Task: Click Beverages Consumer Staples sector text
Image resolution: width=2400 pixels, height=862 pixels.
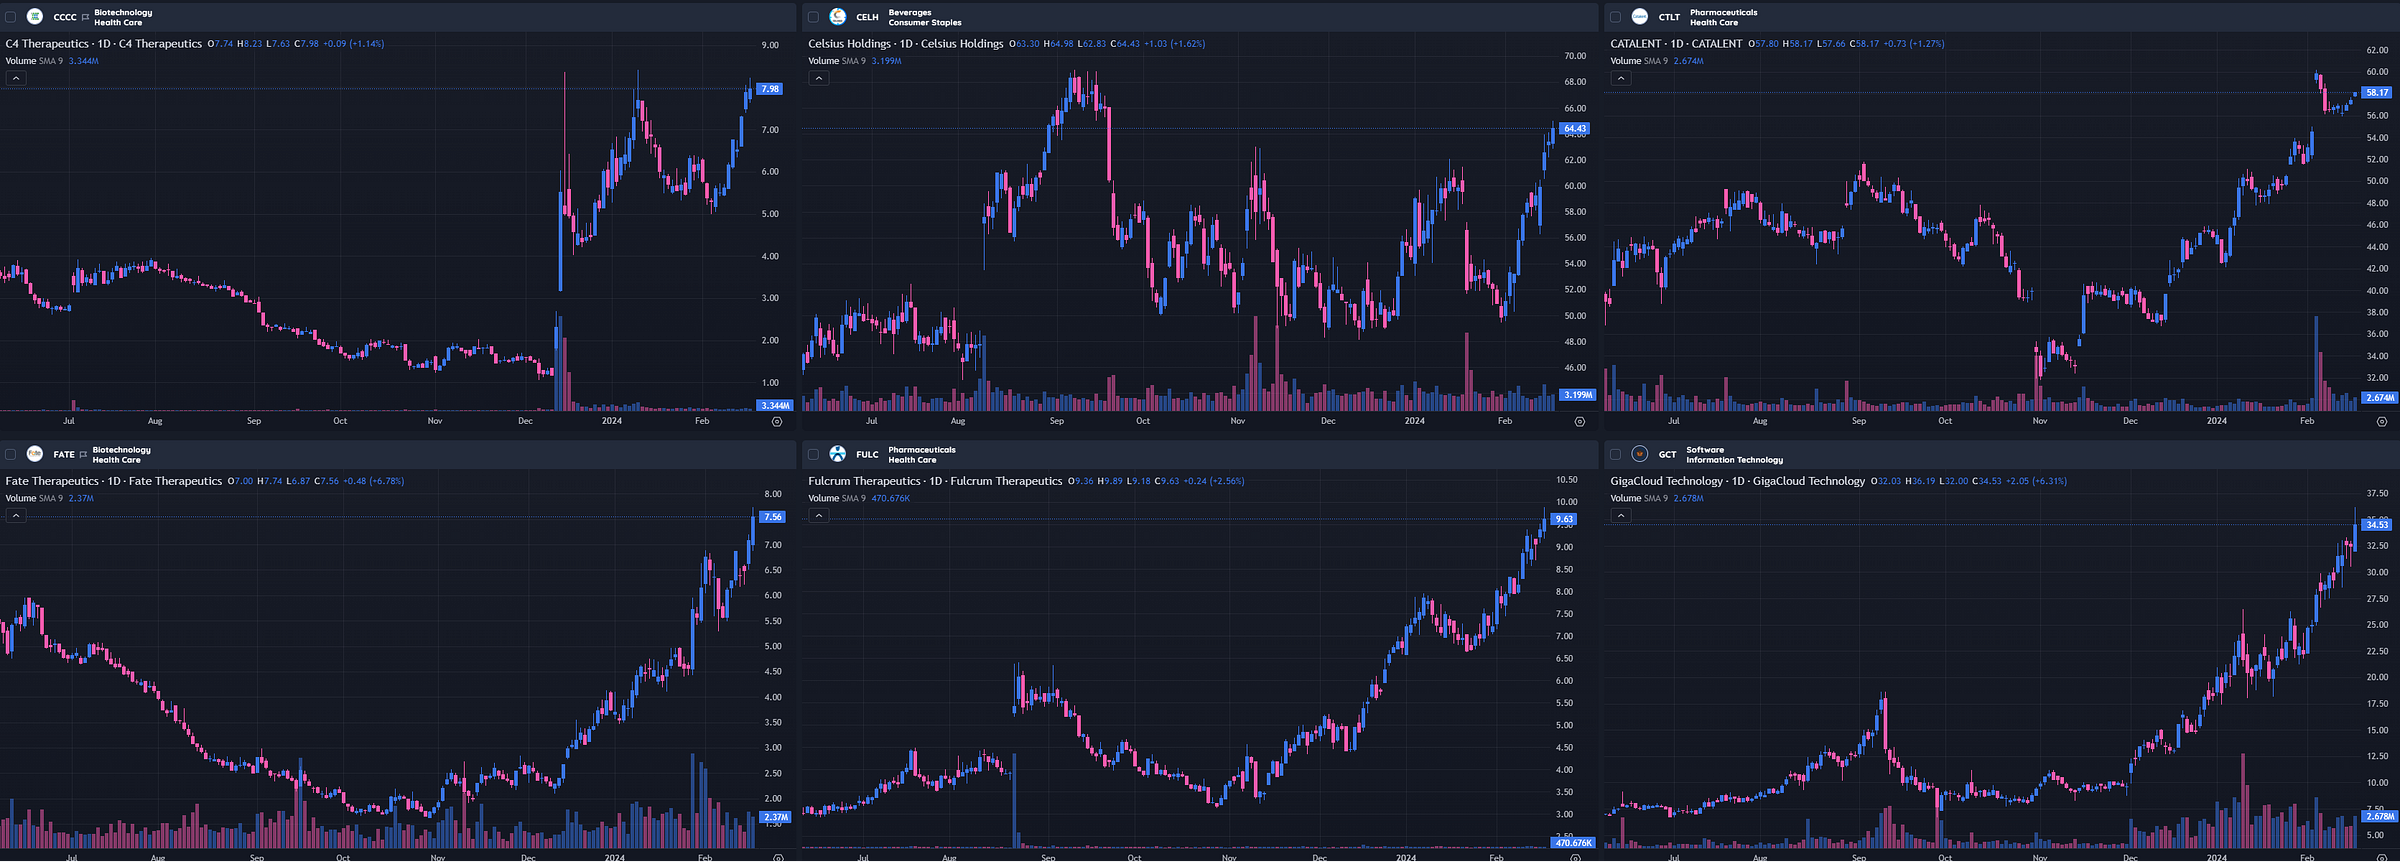Action: tap(925, 17)
